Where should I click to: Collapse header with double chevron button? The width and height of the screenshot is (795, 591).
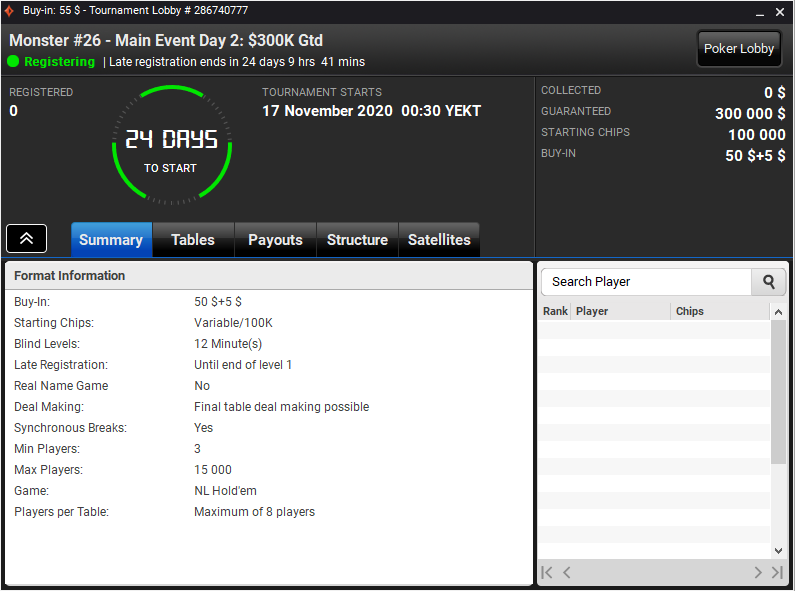tap(26, 238)
